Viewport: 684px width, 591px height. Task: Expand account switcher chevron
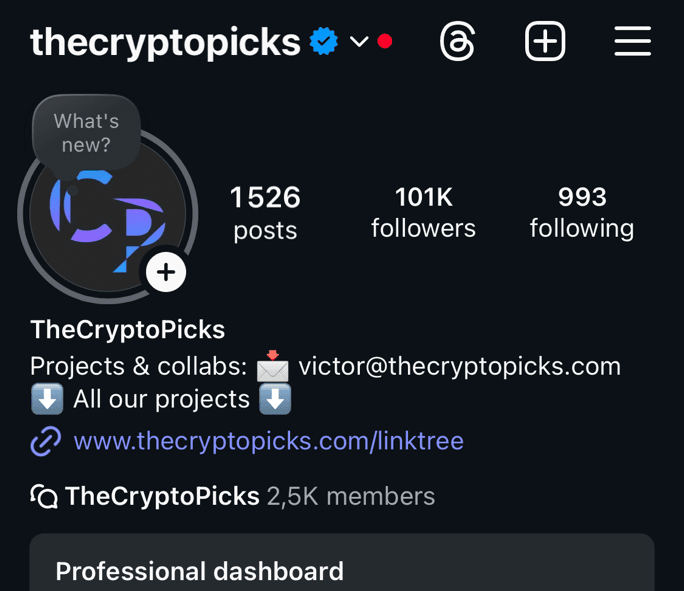pyautogui.click(x=359, y=42)
